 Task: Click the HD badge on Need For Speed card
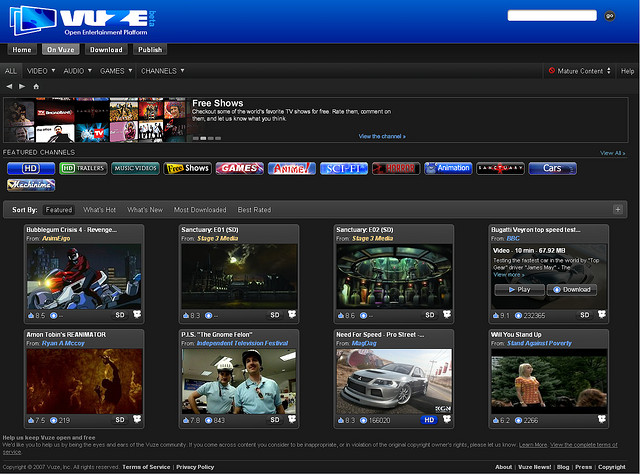pos(429,420)
